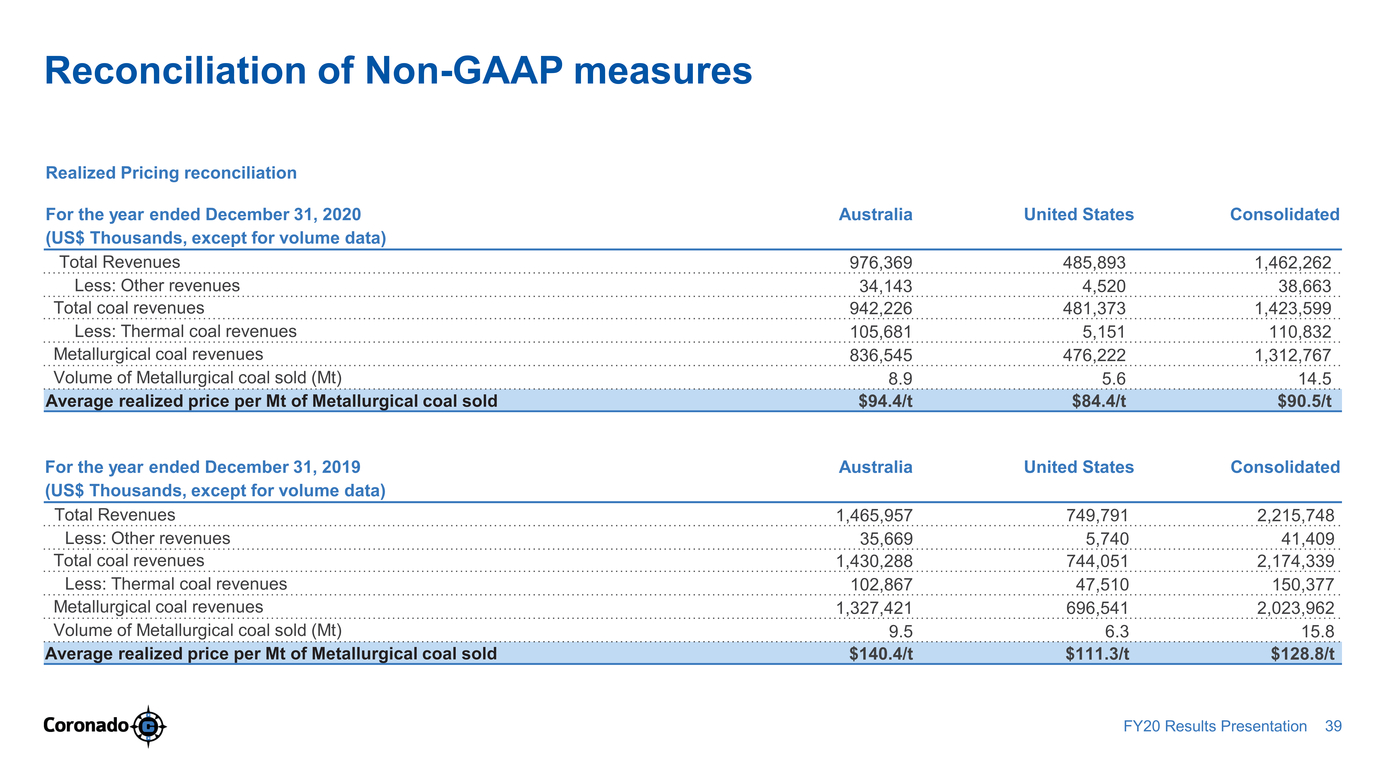1386x780 pixels.
Task: Click Metallurgical coal revenues value 1,312,767
Action: (1294, 356)
